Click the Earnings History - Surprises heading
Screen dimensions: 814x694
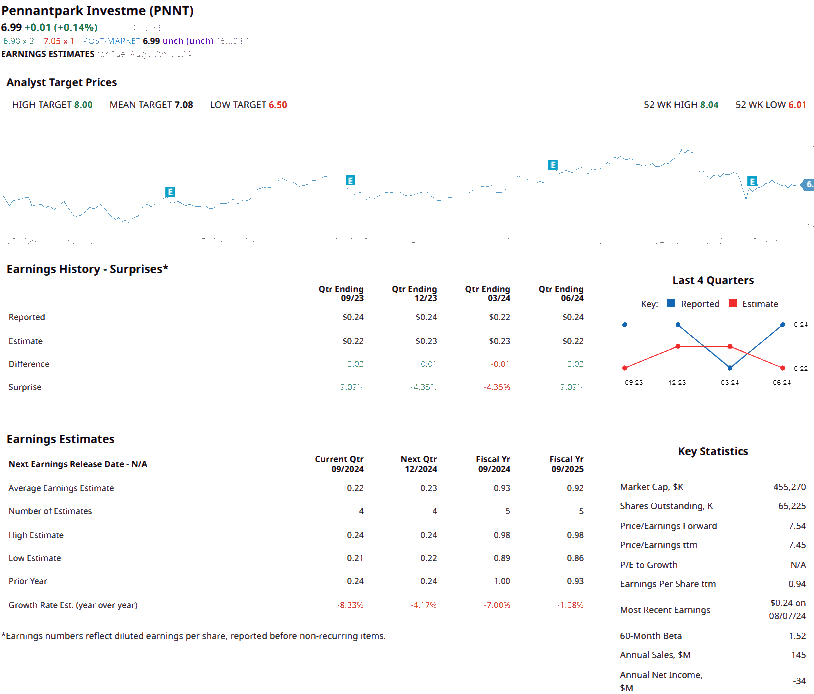point(87,269)
